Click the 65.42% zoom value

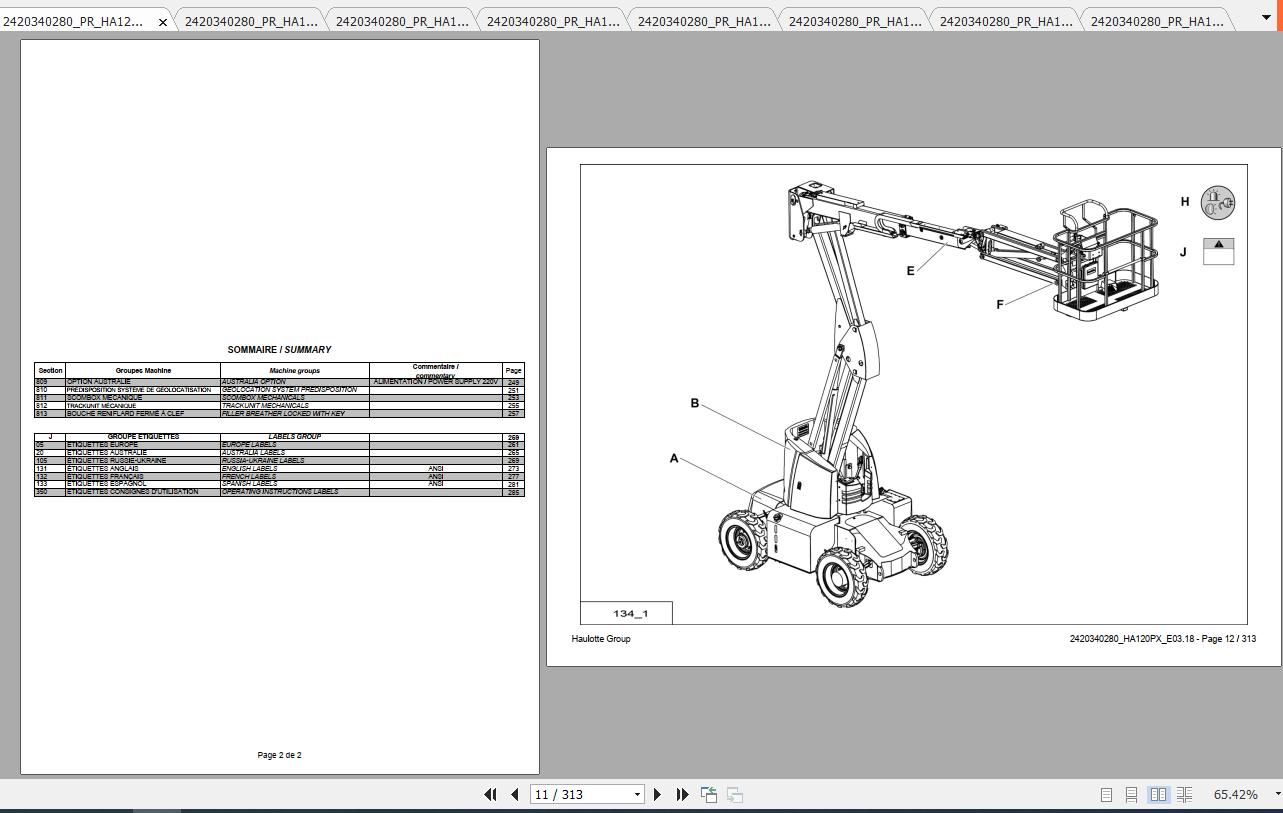pos(1235,794)
